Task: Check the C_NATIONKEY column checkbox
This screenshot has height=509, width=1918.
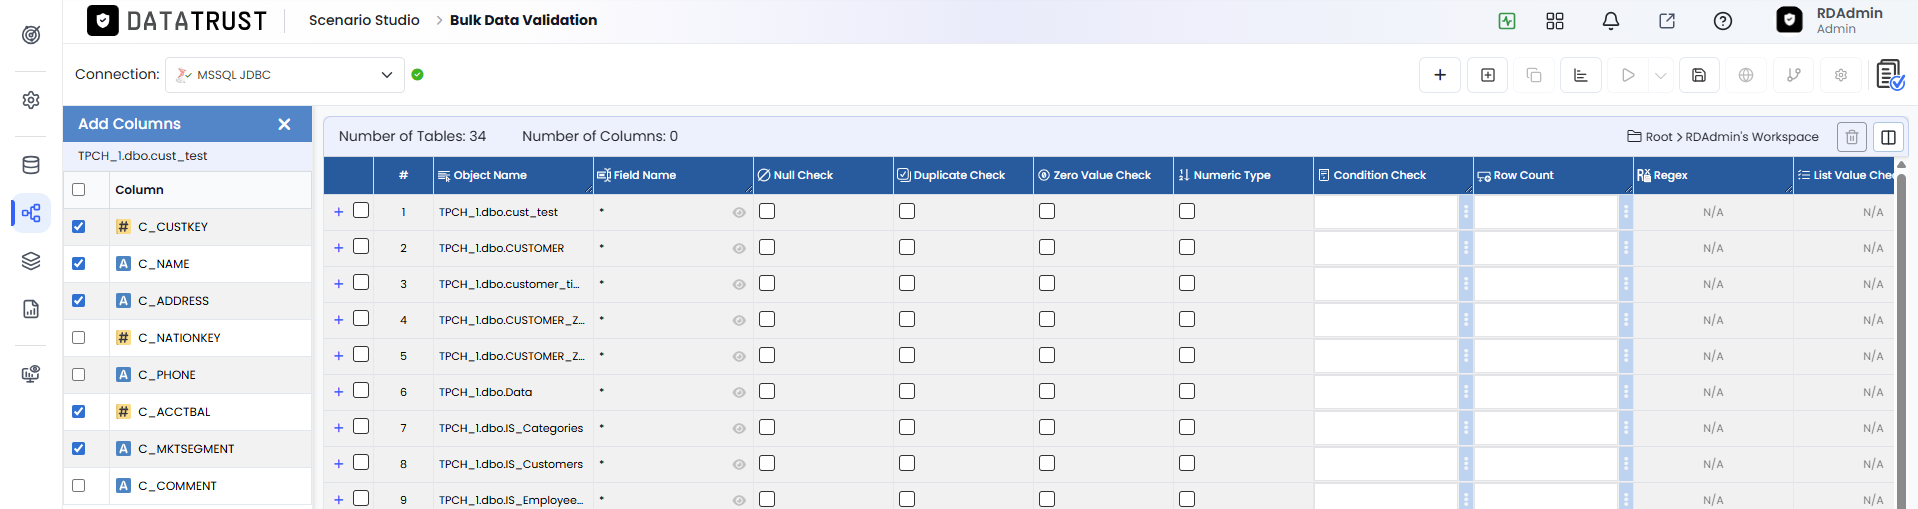Action: pyautogui.click(x=79, y=338)
